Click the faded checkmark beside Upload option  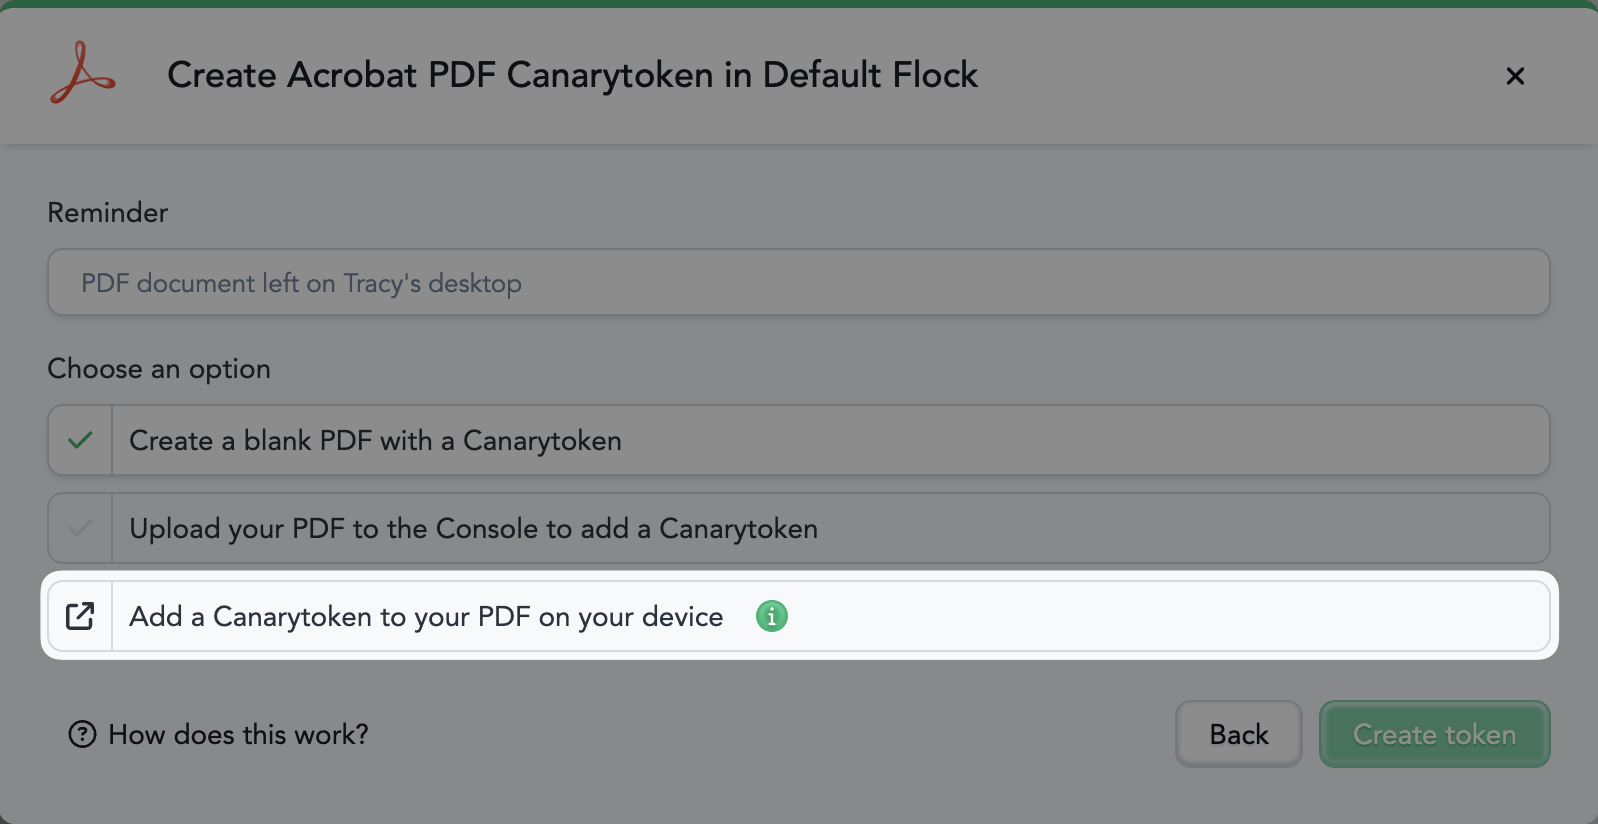pos(80,528)
